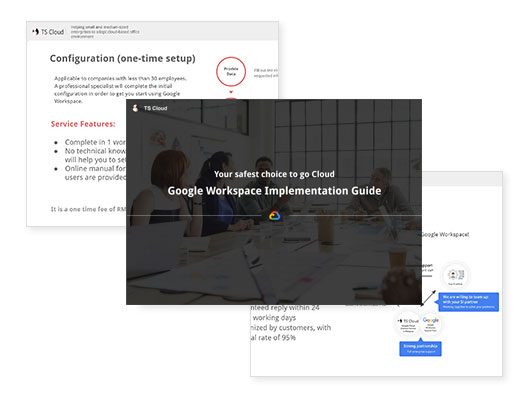Click 'Applicable to companies with less than 30 employees' text
Screen dimensions: 525x400
tap(121, 78)
